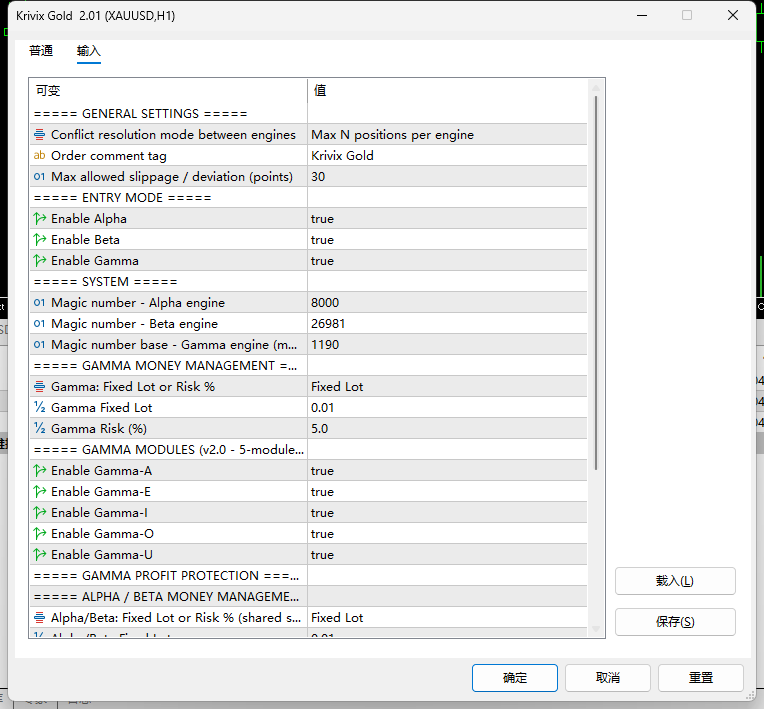Click the arrow icon beside Enable Beta
The height and width of the screenshot is (709, 764).
[39, 239]
